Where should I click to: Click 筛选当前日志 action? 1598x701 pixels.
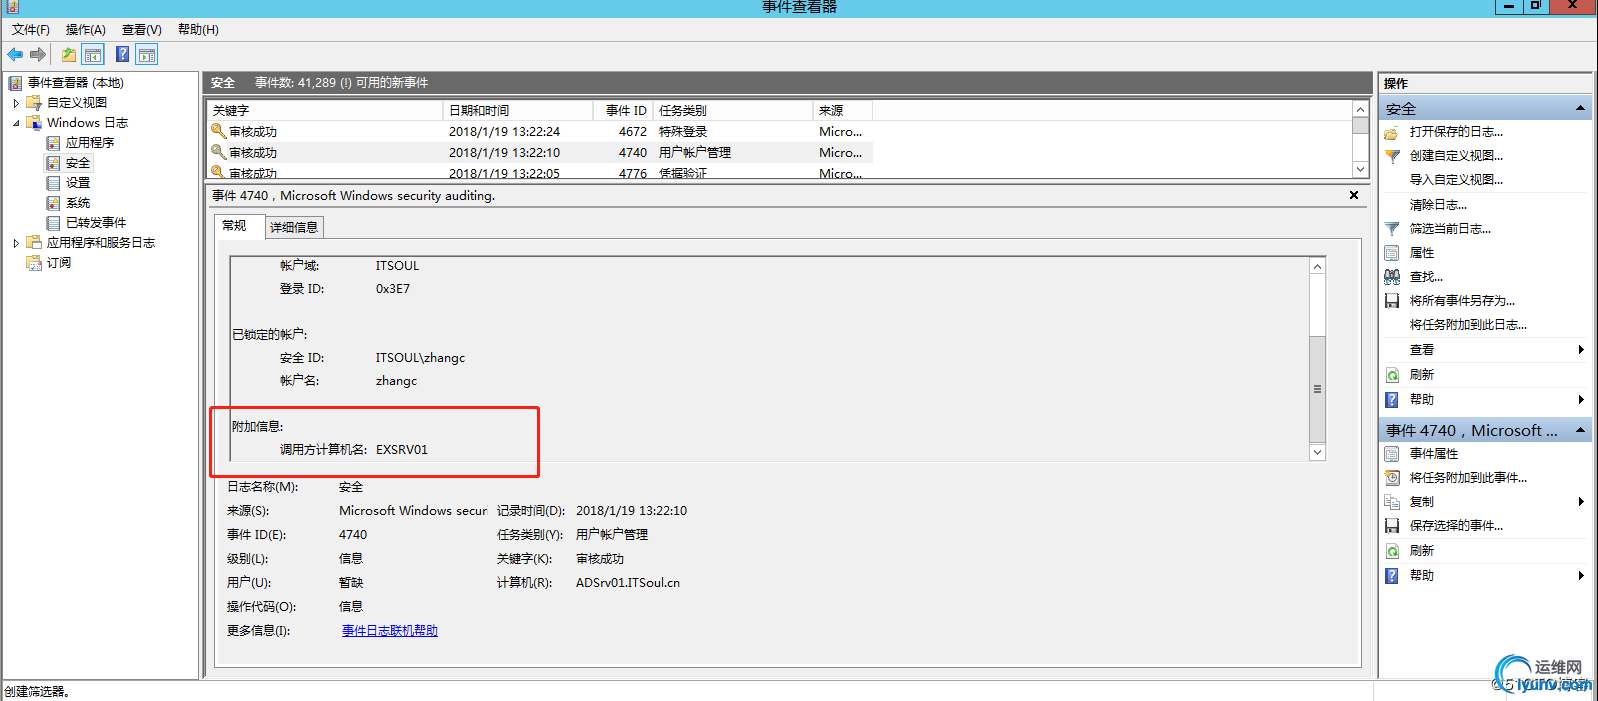coord(1450,229)
